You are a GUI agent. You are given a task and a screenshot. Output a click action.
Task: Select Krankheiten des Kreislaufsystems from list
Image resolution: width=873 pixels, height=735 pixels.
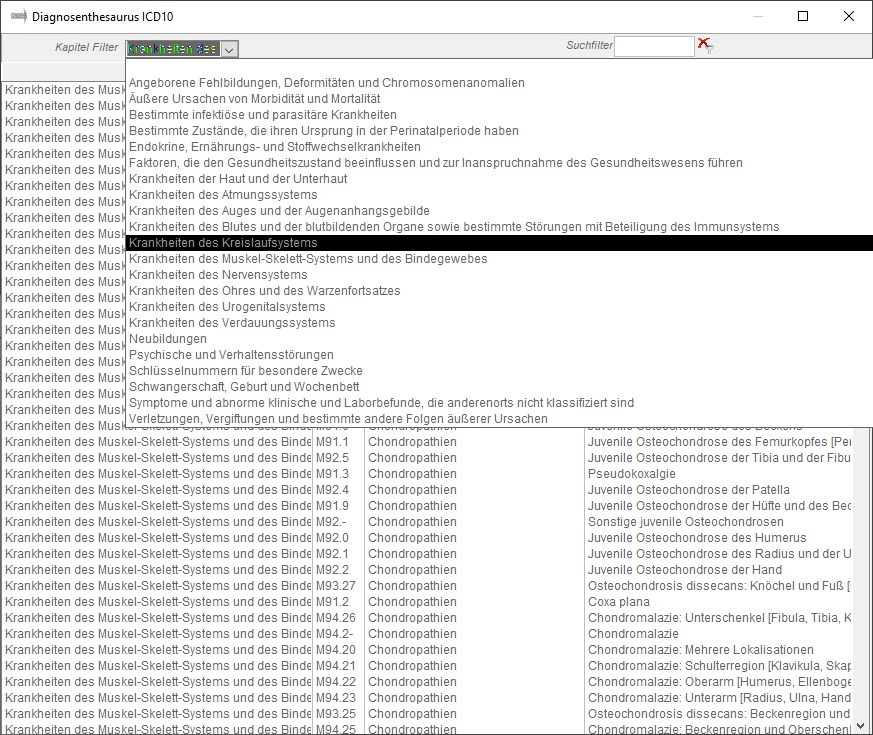(223, 243)
